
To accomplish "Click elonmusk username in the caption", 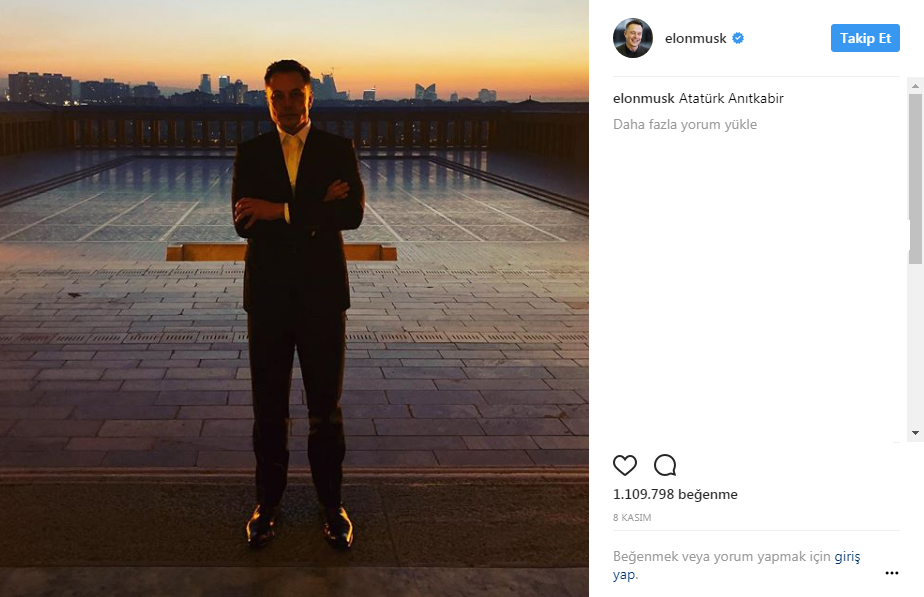I will click(x=643, y=99).
